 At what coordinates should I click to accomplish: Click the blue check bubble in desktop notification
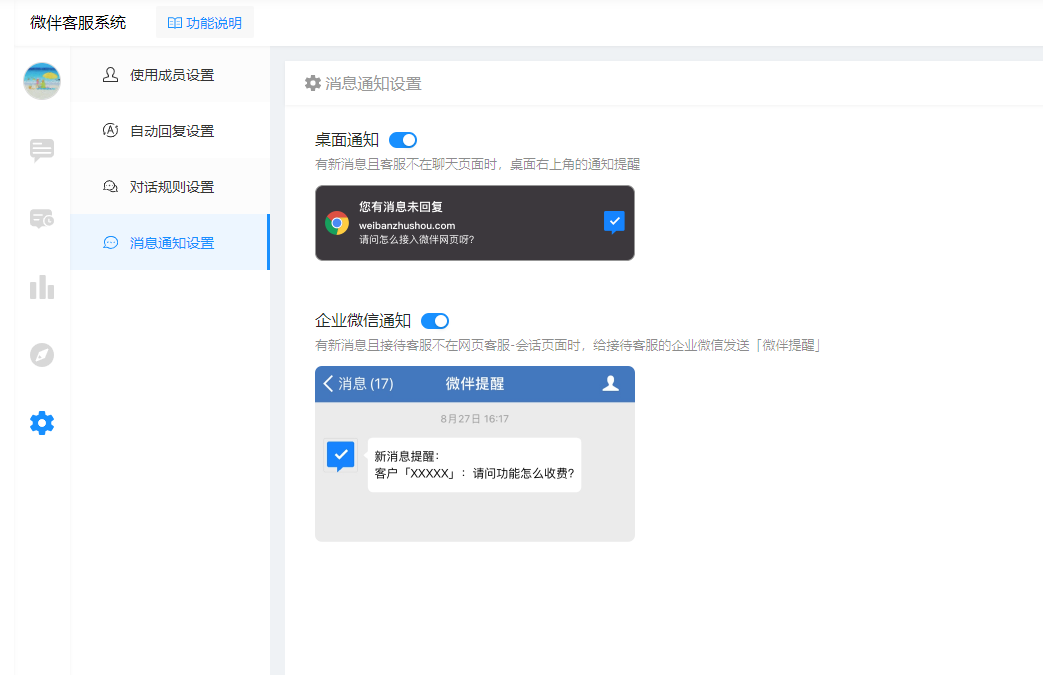coord(614,222)
